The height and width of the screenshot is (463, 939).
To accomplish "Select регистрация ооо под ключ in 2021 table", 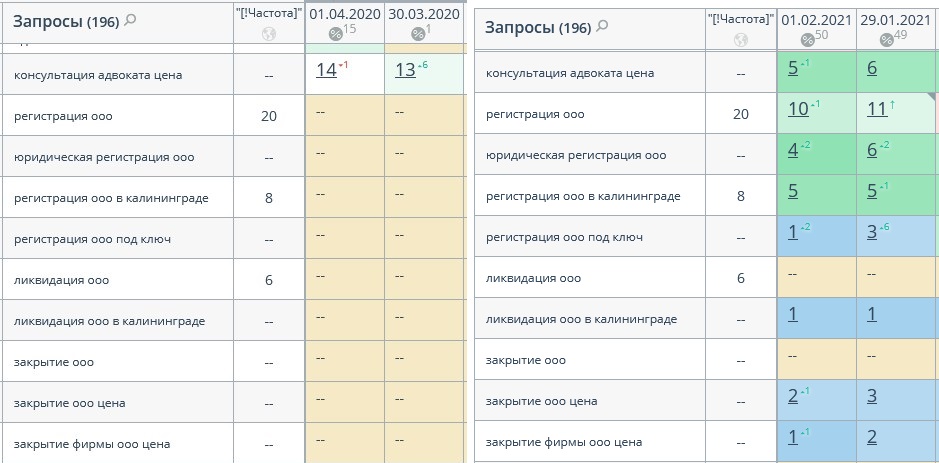I will point(565,238).
